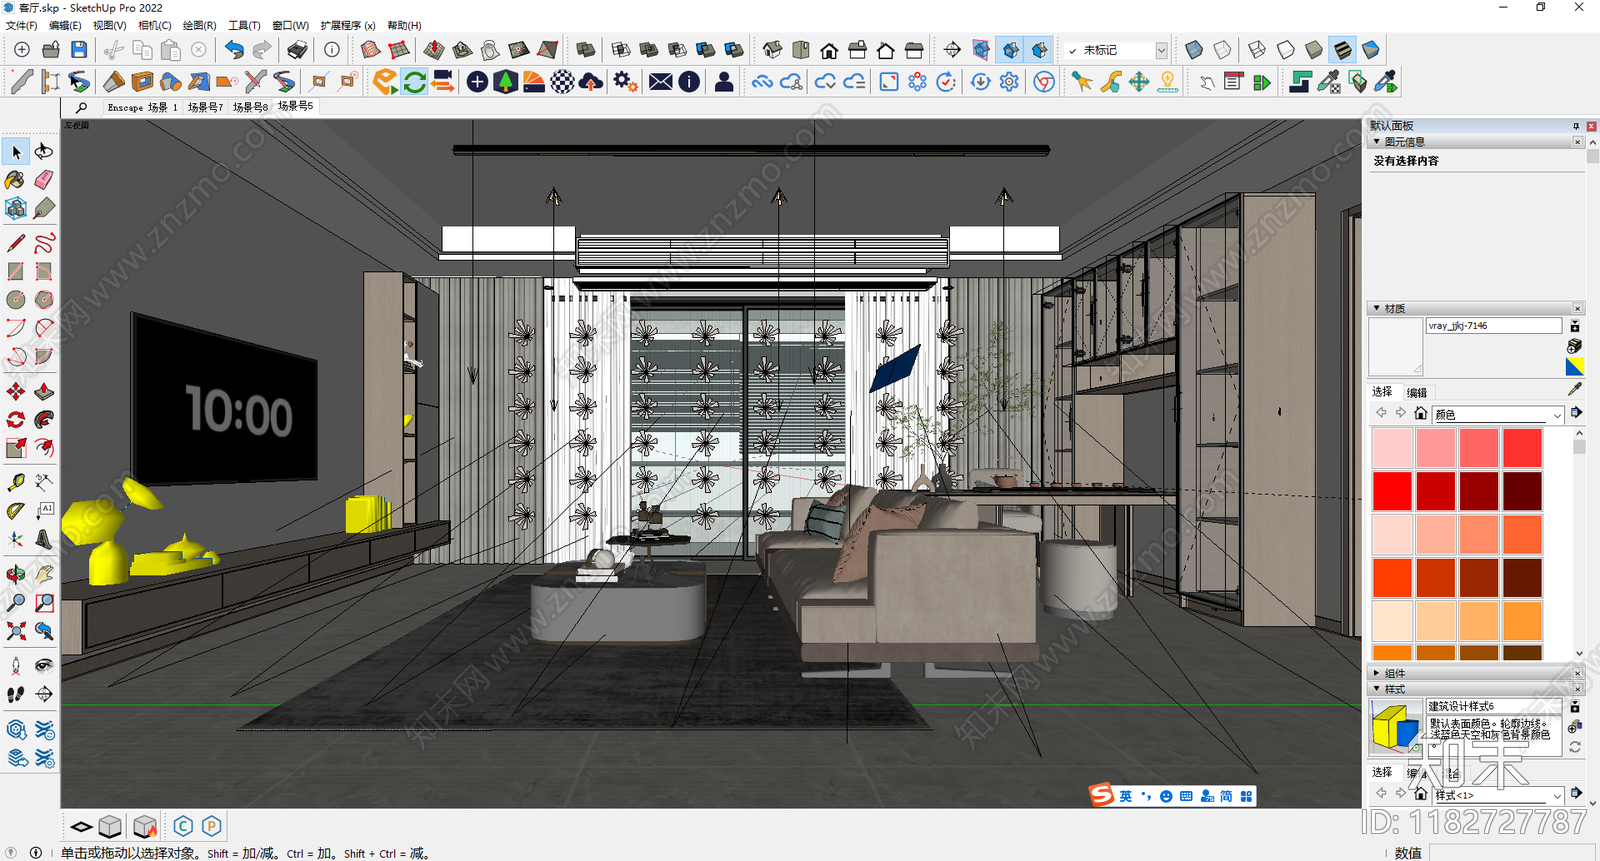
Task: Click the sample paint eyedropper in materials panel
Action: point(1575,389)
